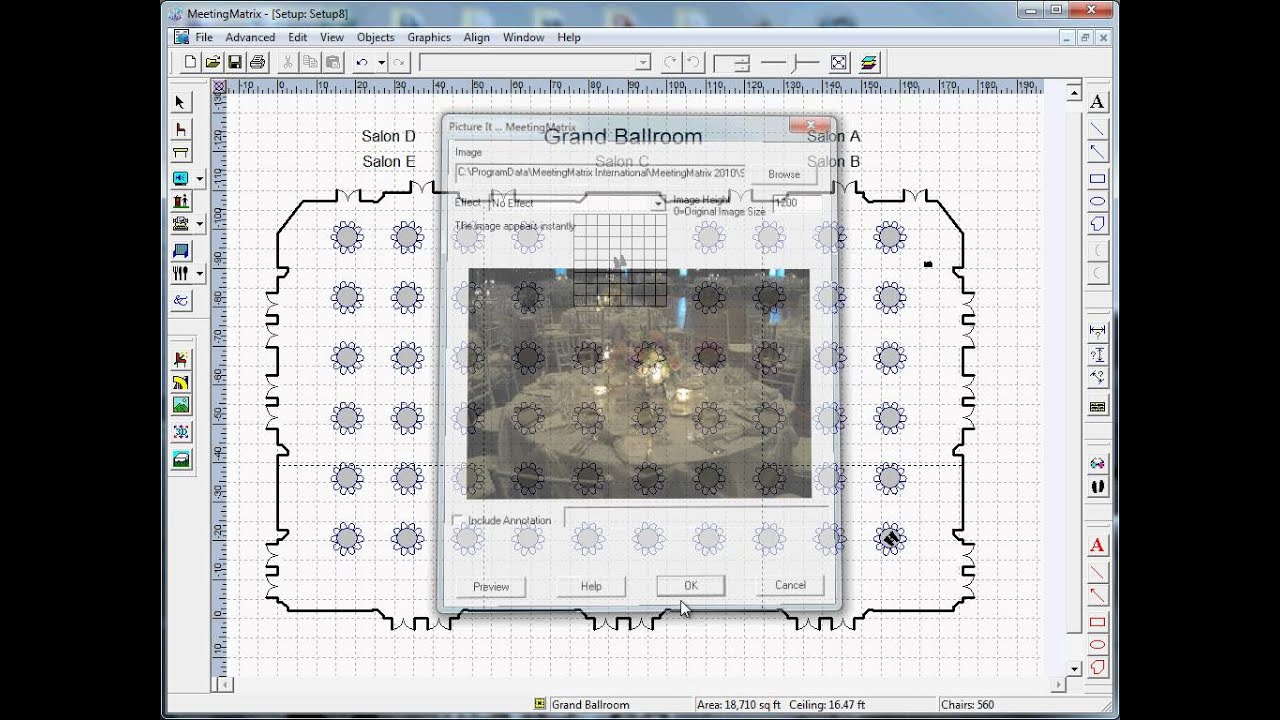This screenshot has width=1280, height=720.
Task: Open the empty toolbar combo box
Action: click(535, 62)
